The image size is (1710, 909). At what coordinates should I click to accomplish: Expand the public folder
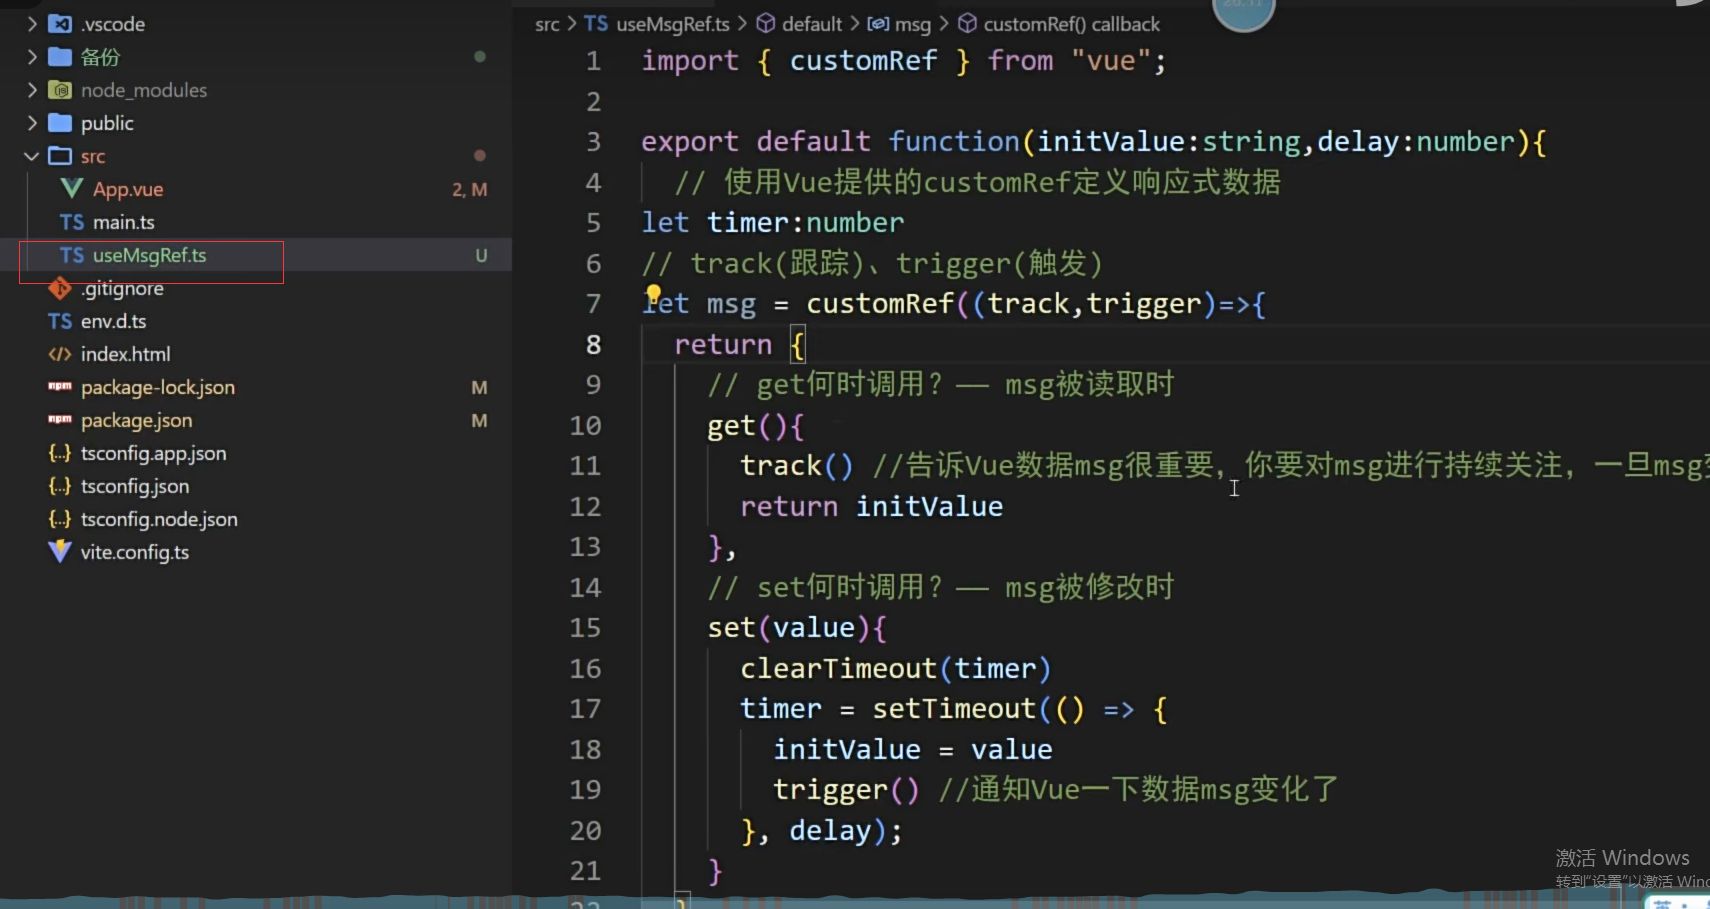pos(32,123)
